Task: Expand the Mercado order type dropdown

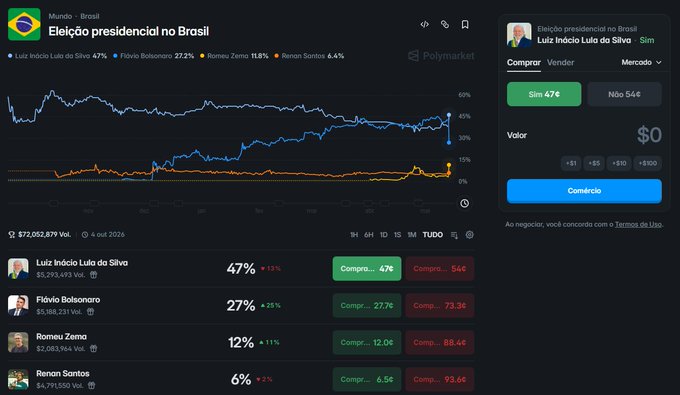Action: (x=641, y=62)
